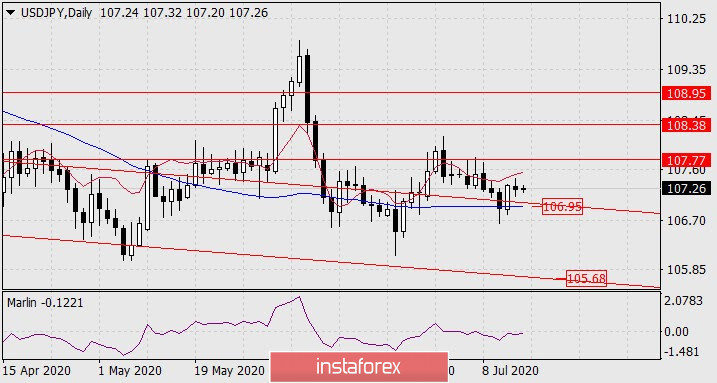Click the 105.85 price scale value

tap(687, 270)
